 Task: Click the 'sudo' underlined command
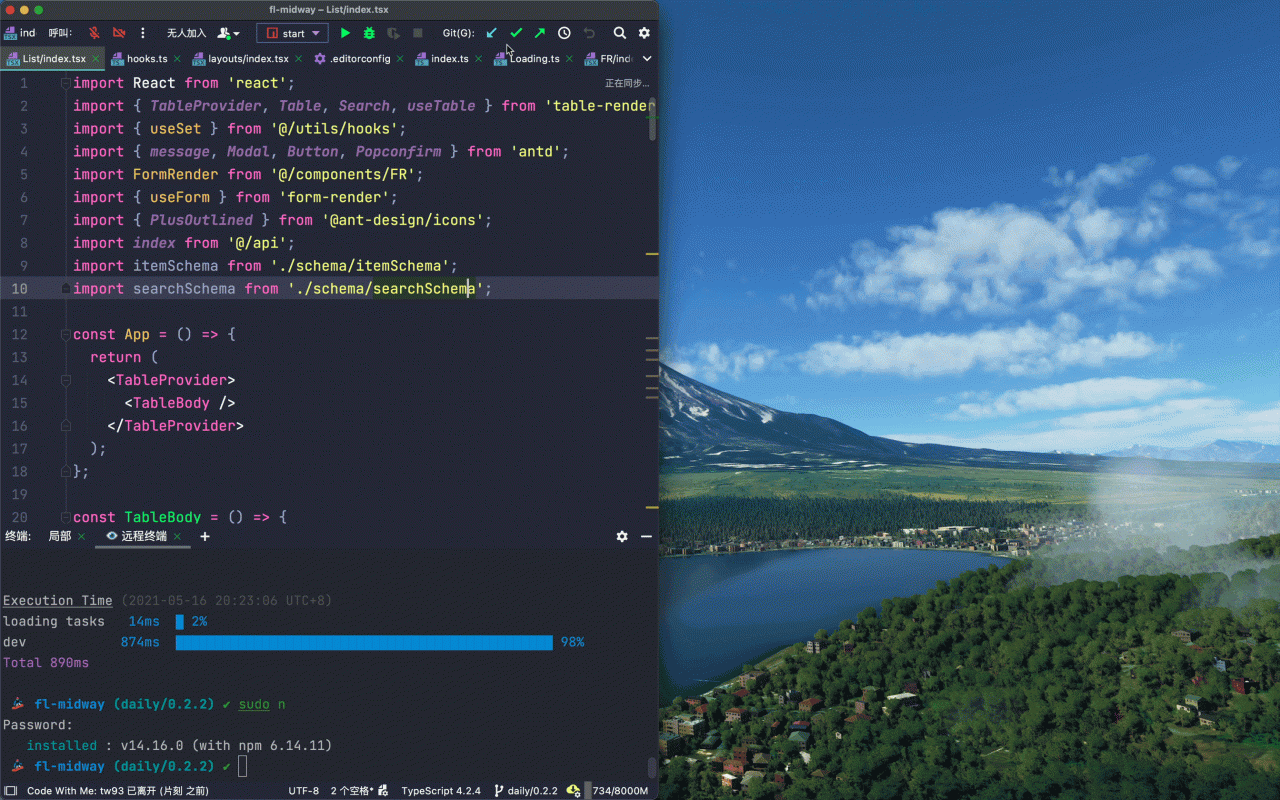pyautogui.click(x=254, y=704)
